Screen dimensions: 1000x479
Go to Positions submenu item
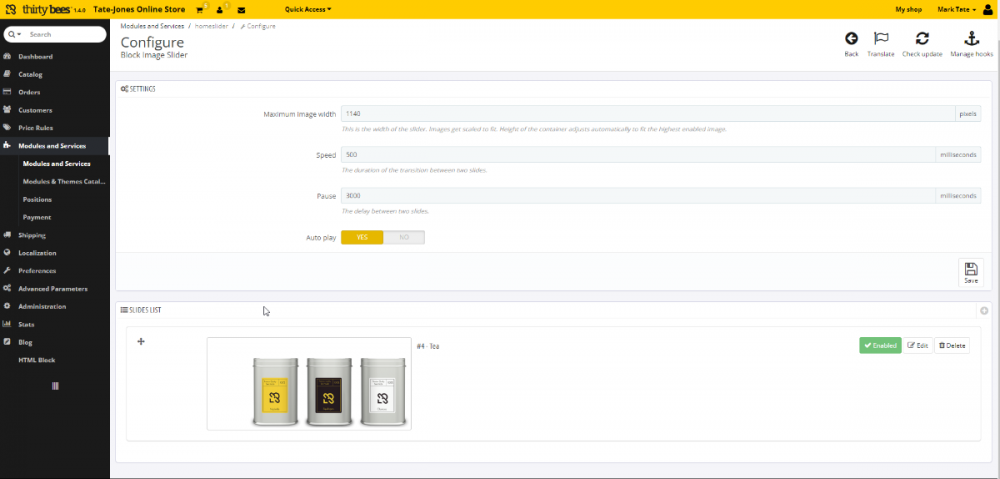point(37,199)
